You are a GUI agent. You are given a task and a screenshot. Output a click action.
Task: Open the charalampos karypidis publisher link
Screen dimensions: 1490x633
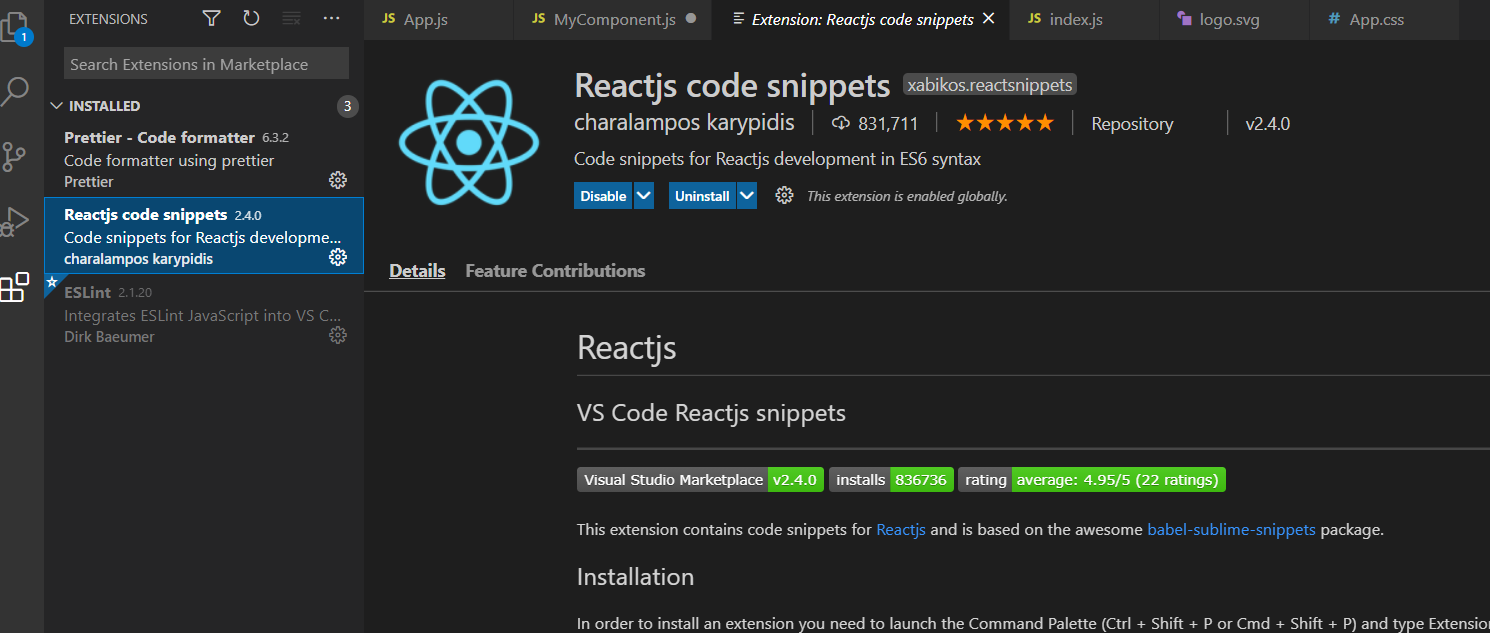pos(685,123)
